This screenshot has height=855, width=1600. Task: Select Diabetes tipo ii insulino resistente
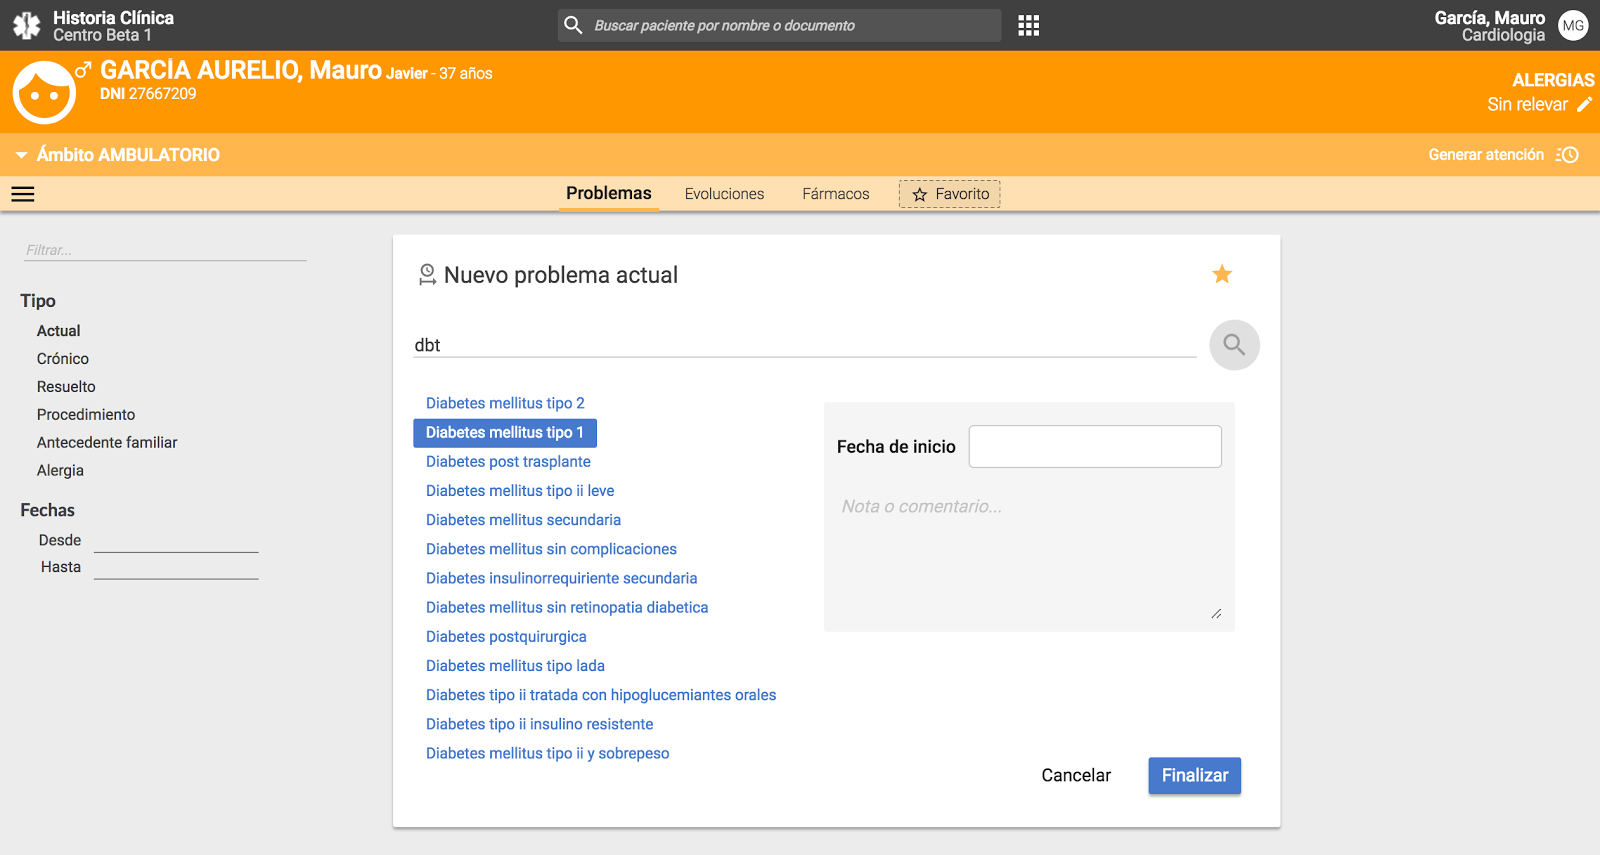[539, 724]
